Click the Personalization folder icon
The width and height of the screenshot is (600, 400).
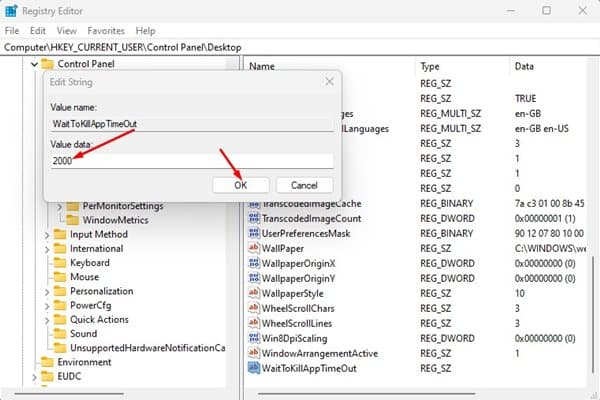[x=60, y=291]
